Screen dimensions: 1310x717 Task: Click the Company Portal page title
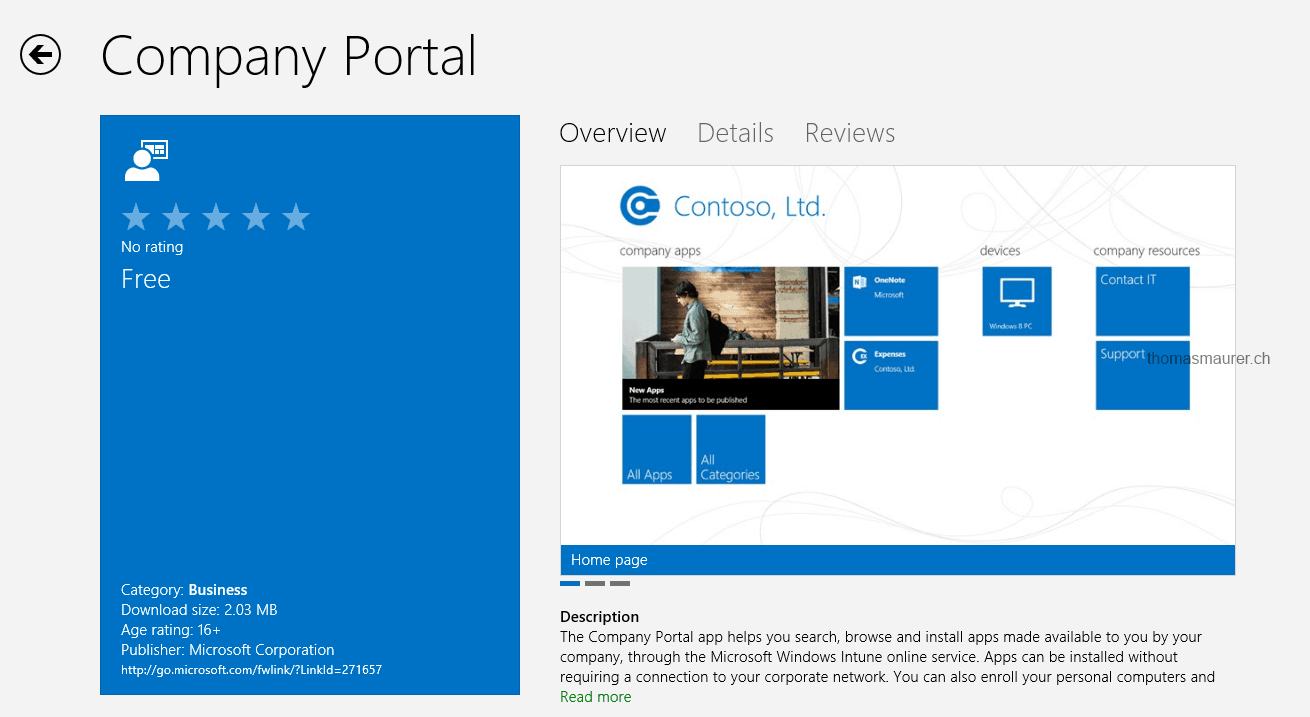289,56
